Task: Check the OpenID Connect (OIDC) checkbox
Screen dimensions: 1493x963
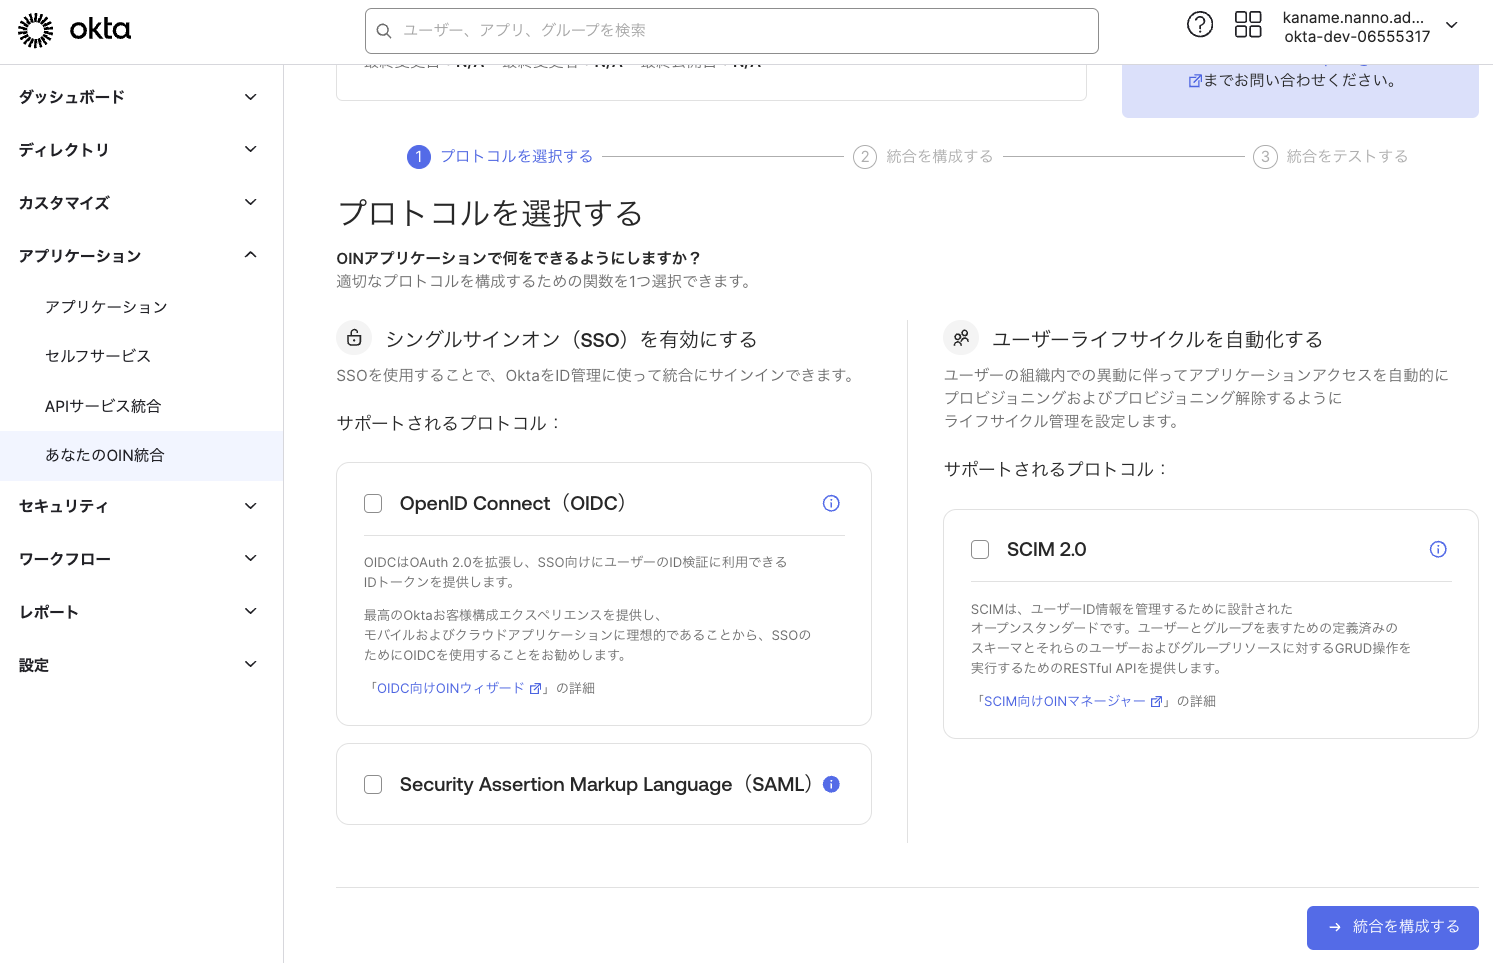Action: point(373,504)
